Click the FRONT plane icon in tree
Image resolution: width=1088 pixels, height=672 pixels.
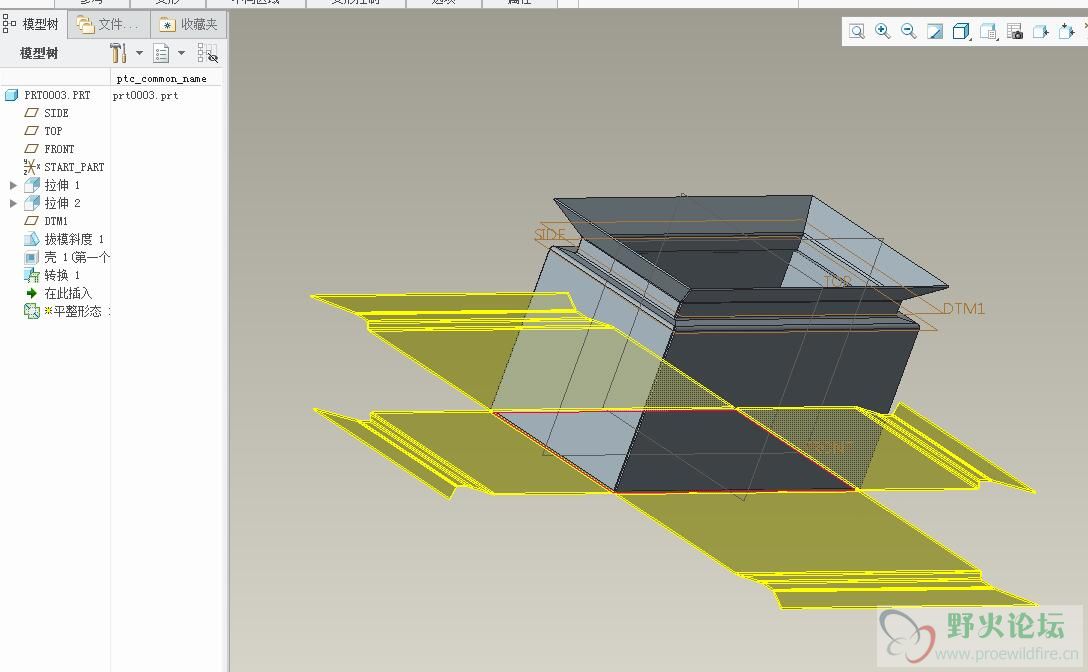click(x=32, y=149)
